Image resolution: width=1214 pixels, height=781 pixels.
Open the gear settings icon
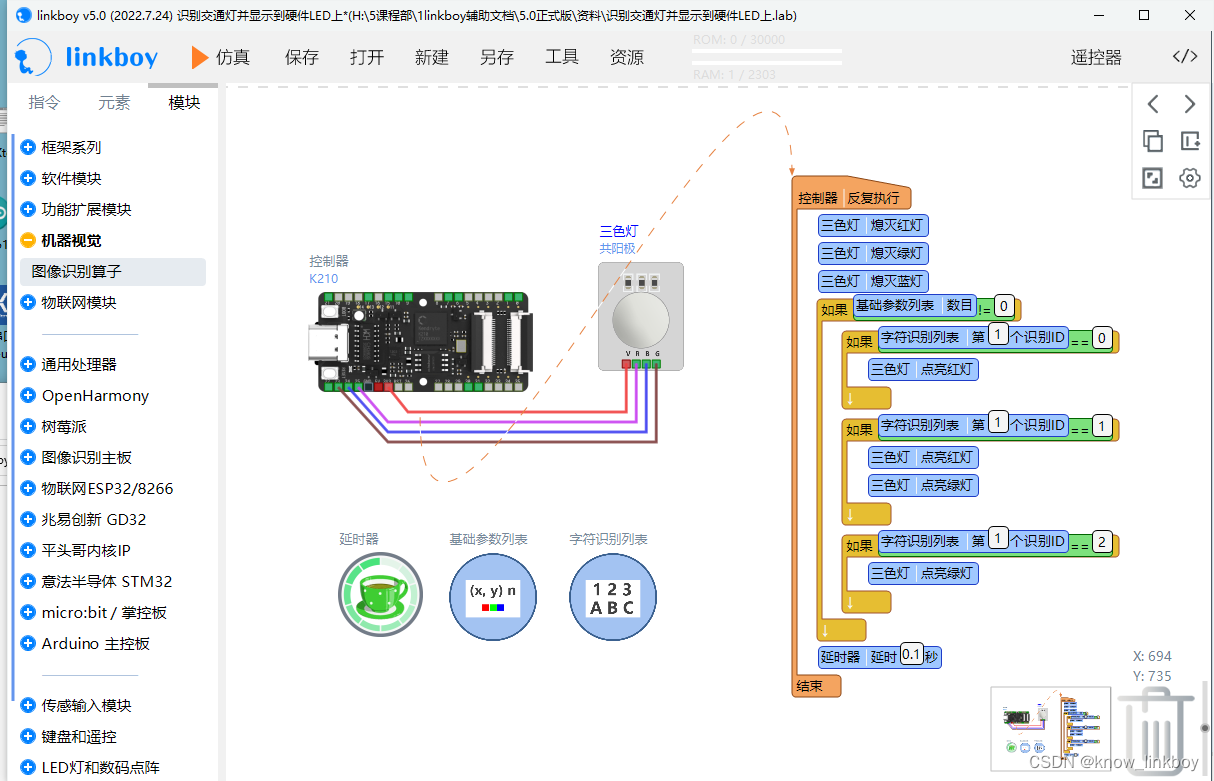1189,178
